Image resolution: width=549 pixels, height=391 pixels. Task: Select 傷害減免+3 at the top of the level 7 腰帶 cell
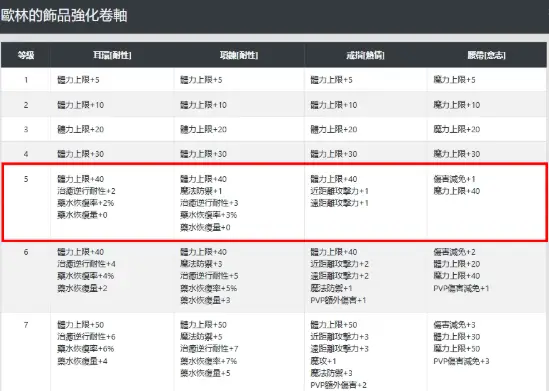click(454, 325)
